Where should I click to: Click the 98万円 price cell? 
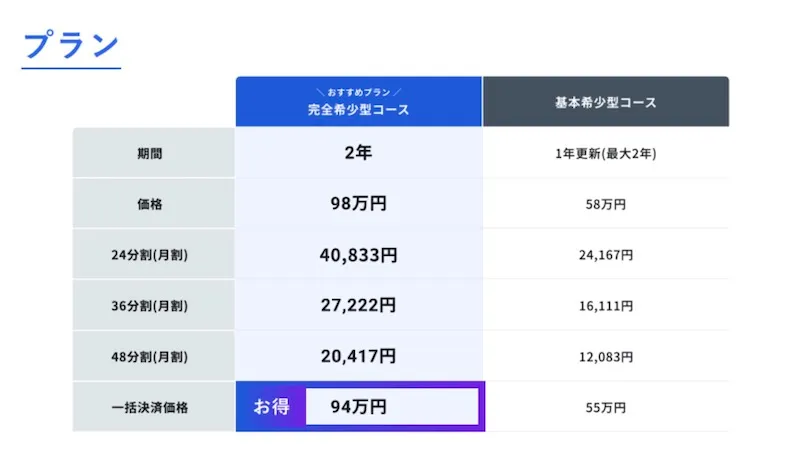pos(358,204)
